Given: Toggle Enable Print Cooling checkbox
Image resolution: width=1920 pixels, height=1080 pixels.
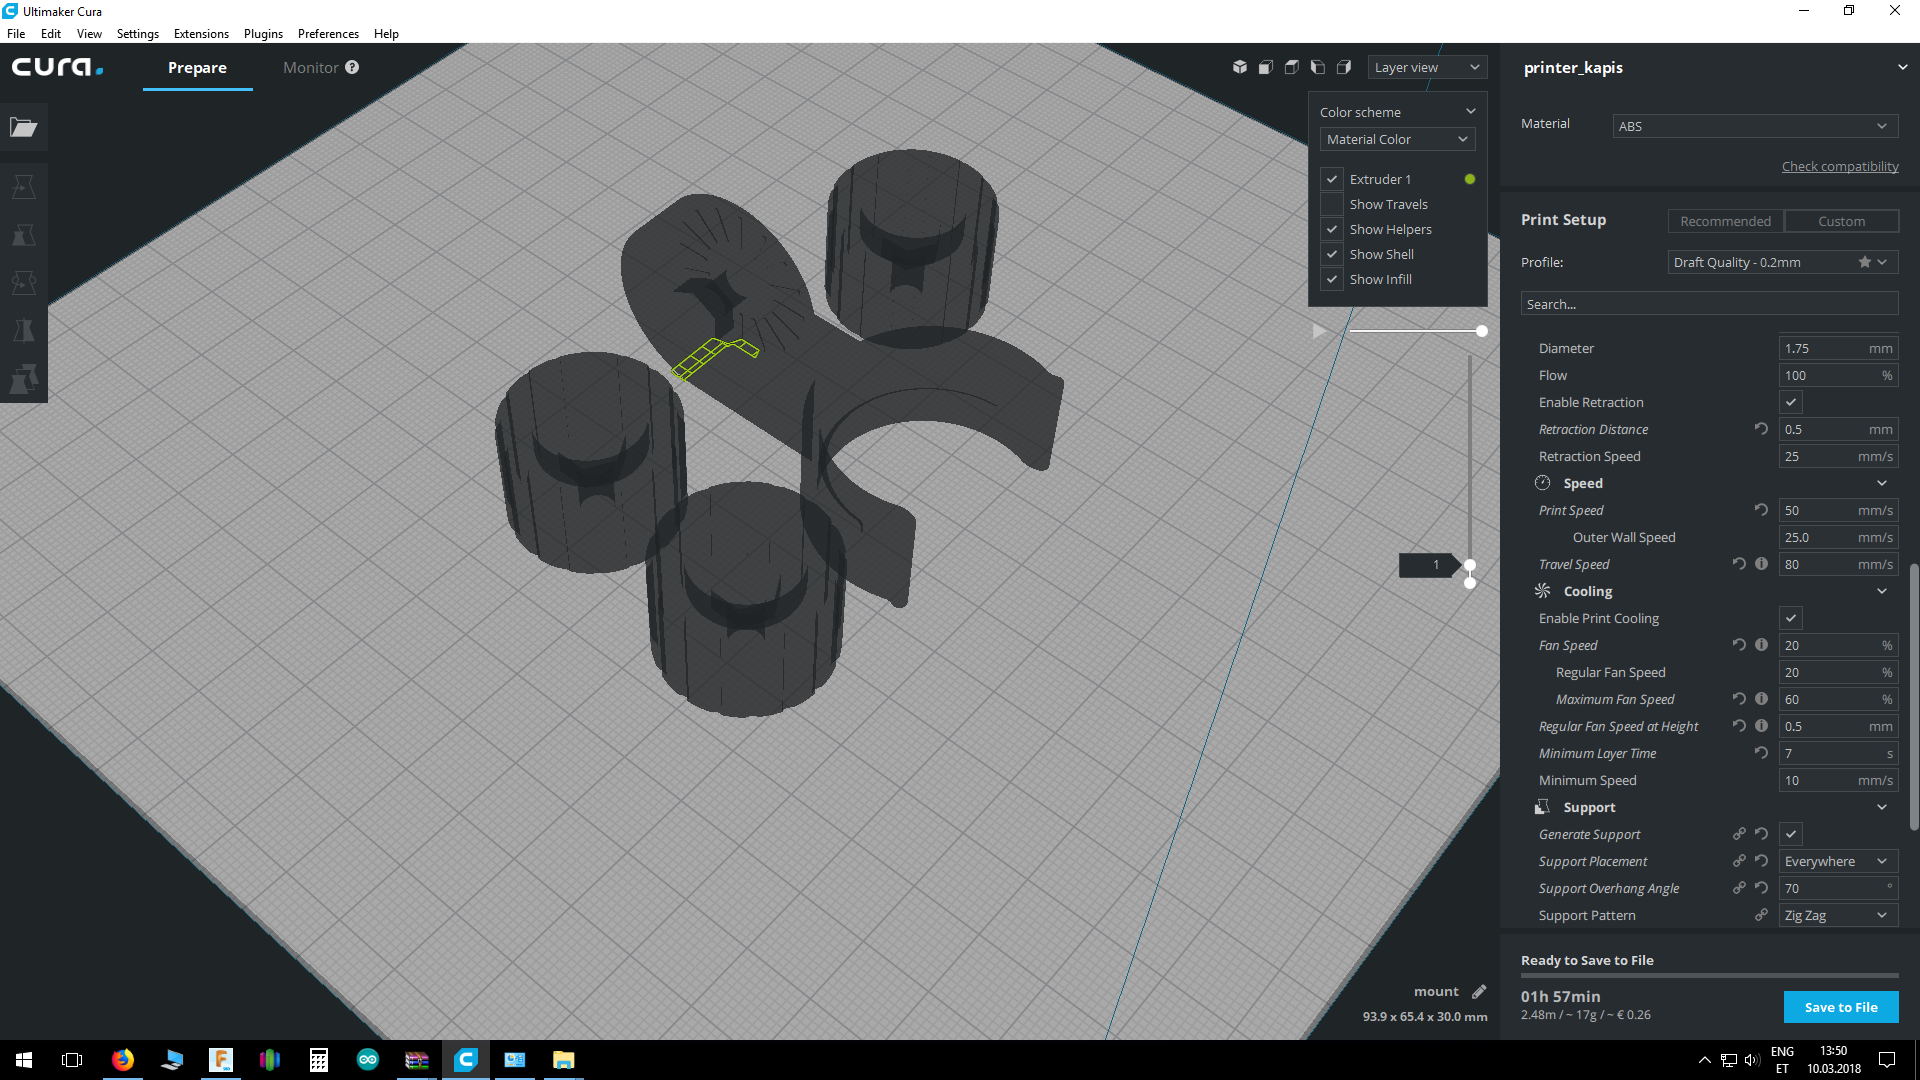Looking at the screenshot, I should [1791, 618].
